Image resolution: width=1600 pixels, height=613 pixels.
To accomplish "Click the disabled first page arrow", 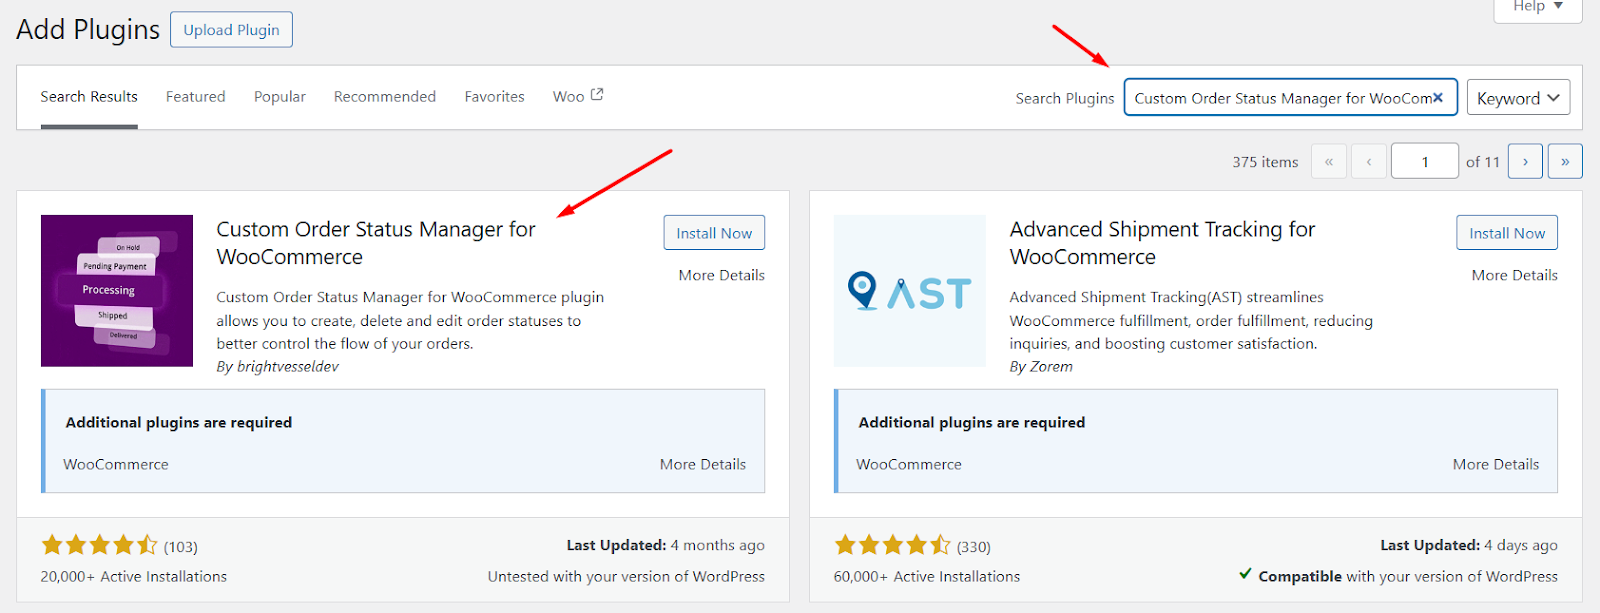I will pos(1329,161).
